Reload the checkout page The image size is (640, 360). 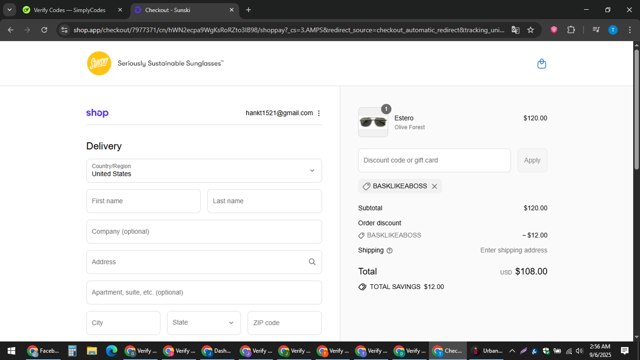click(44, 30)
